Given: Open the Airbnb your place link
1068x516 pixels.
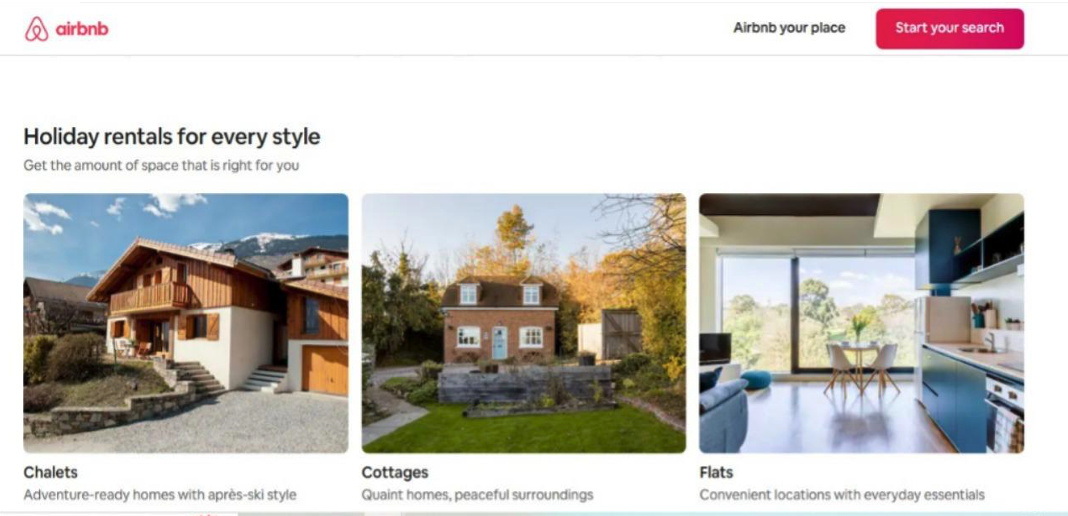Looking at the screenshot, I should point(789,28).
